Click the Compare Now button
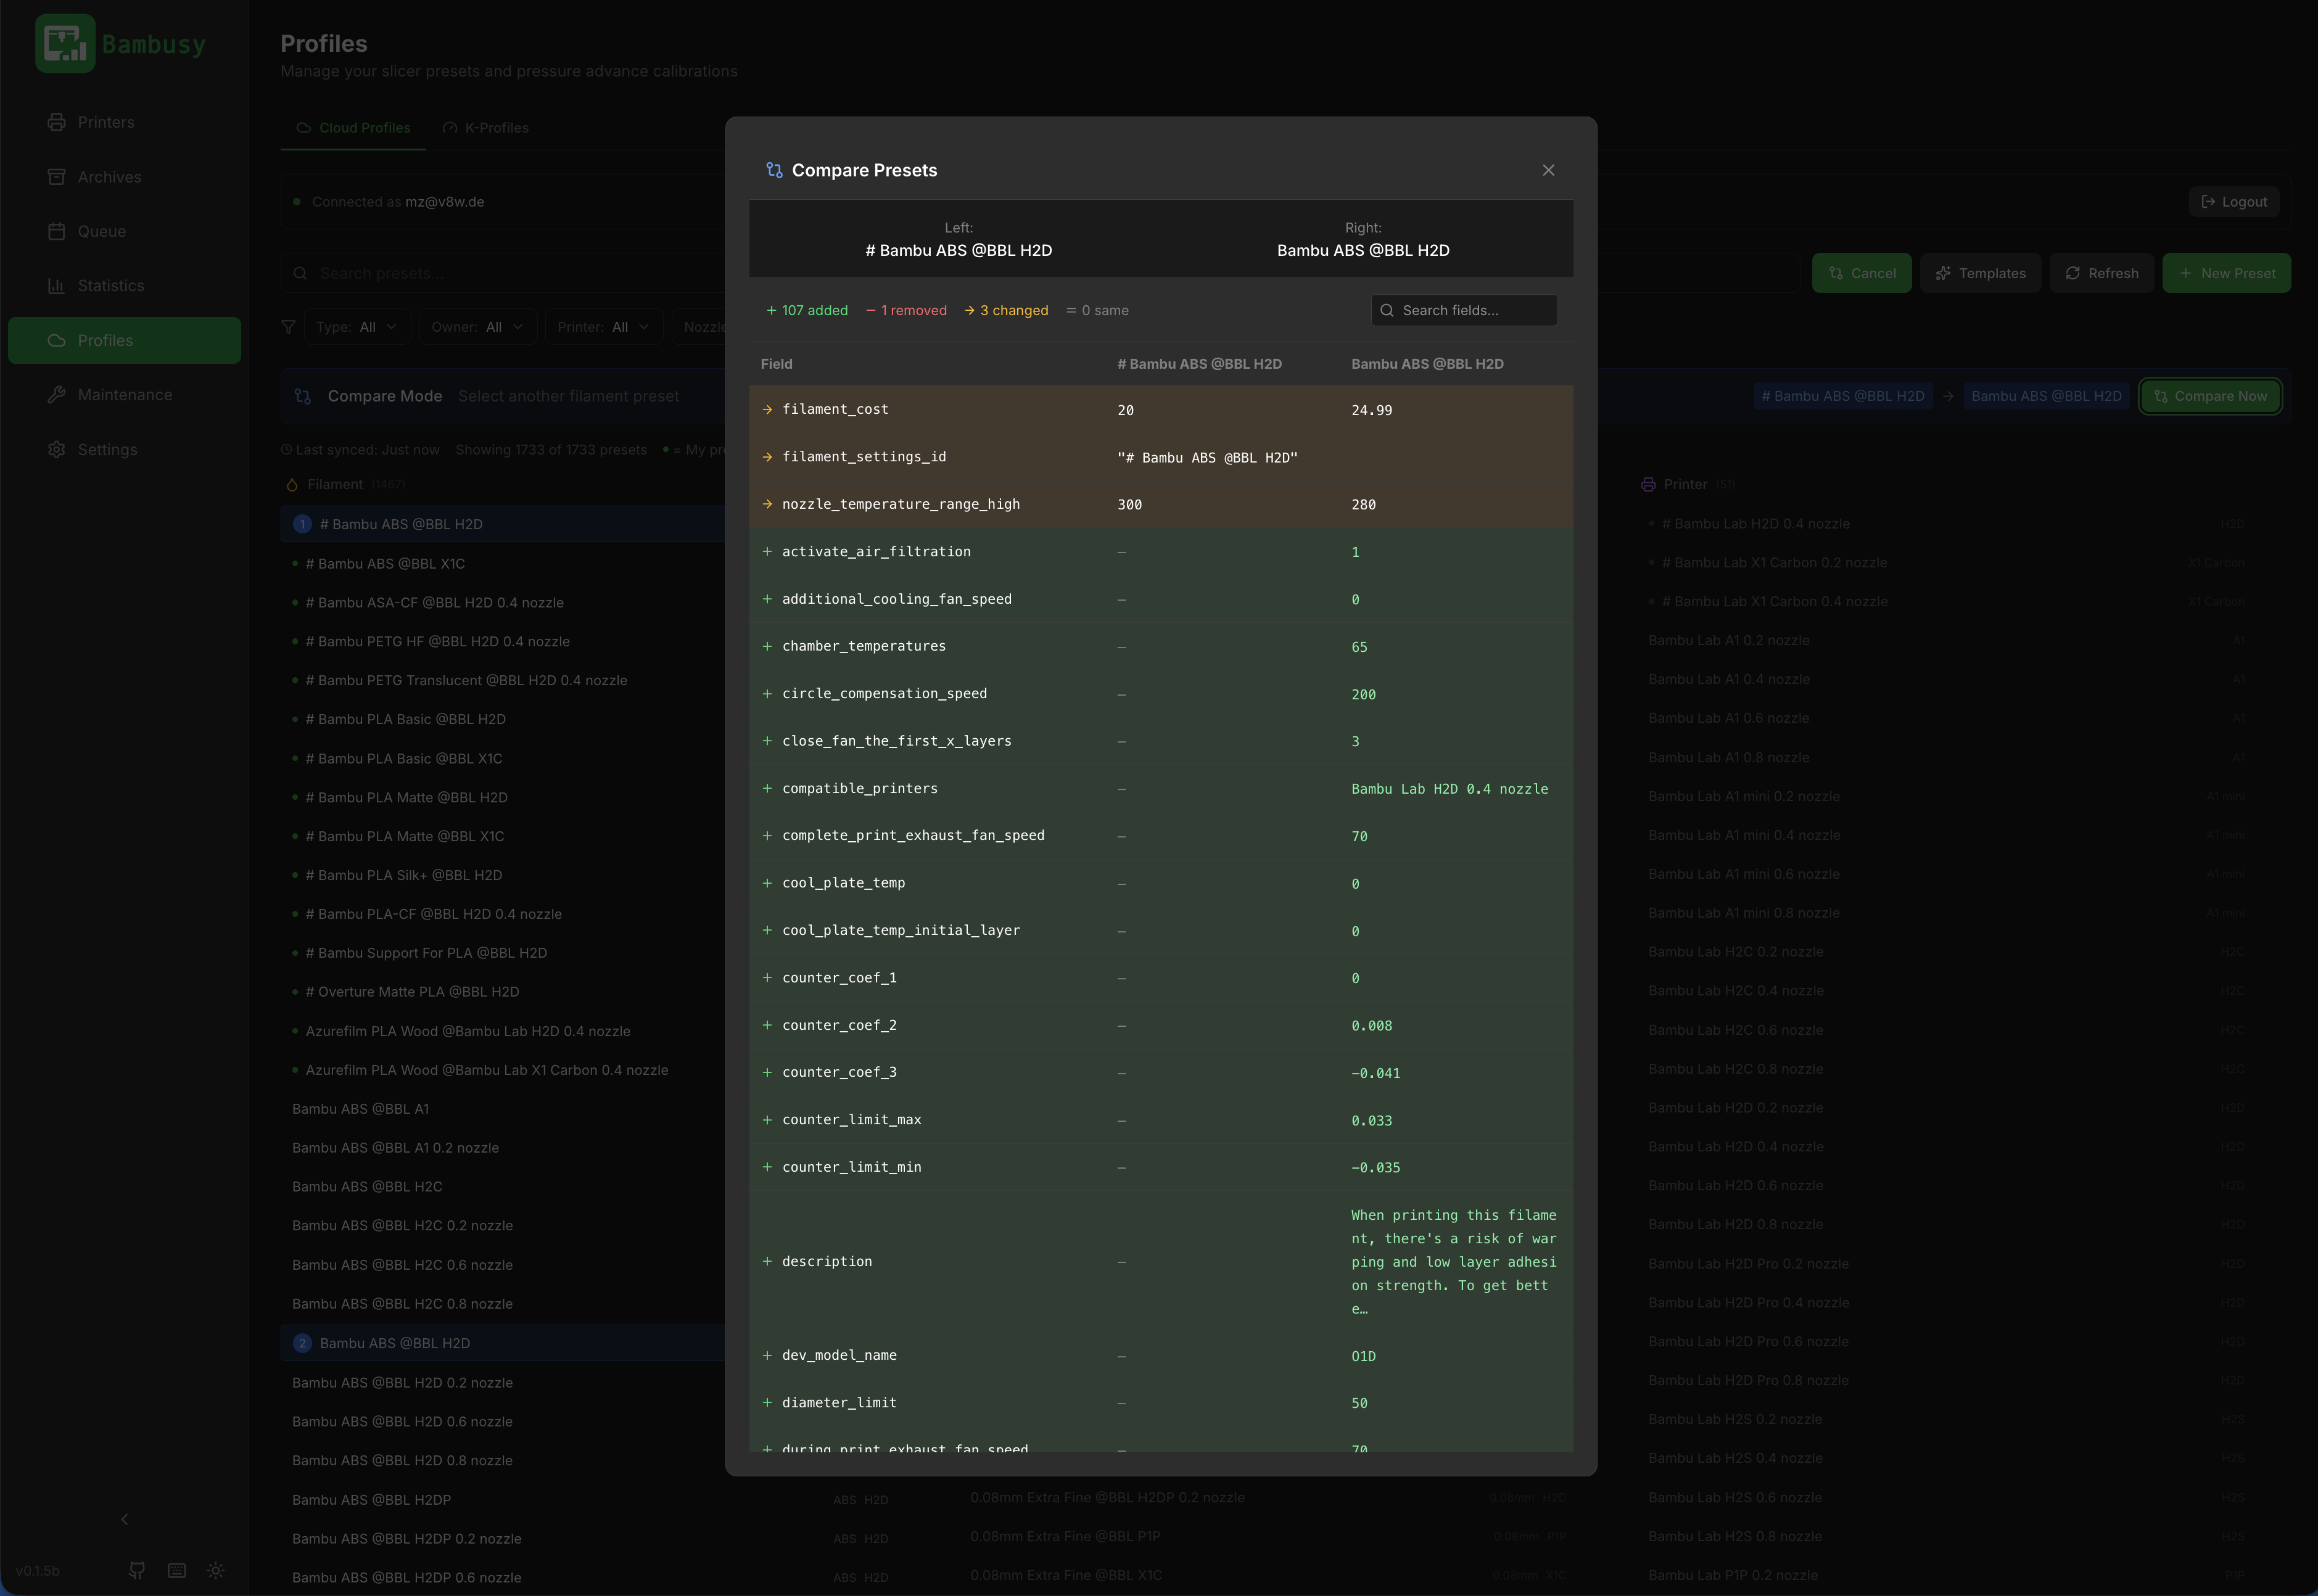 [2210, 396]
